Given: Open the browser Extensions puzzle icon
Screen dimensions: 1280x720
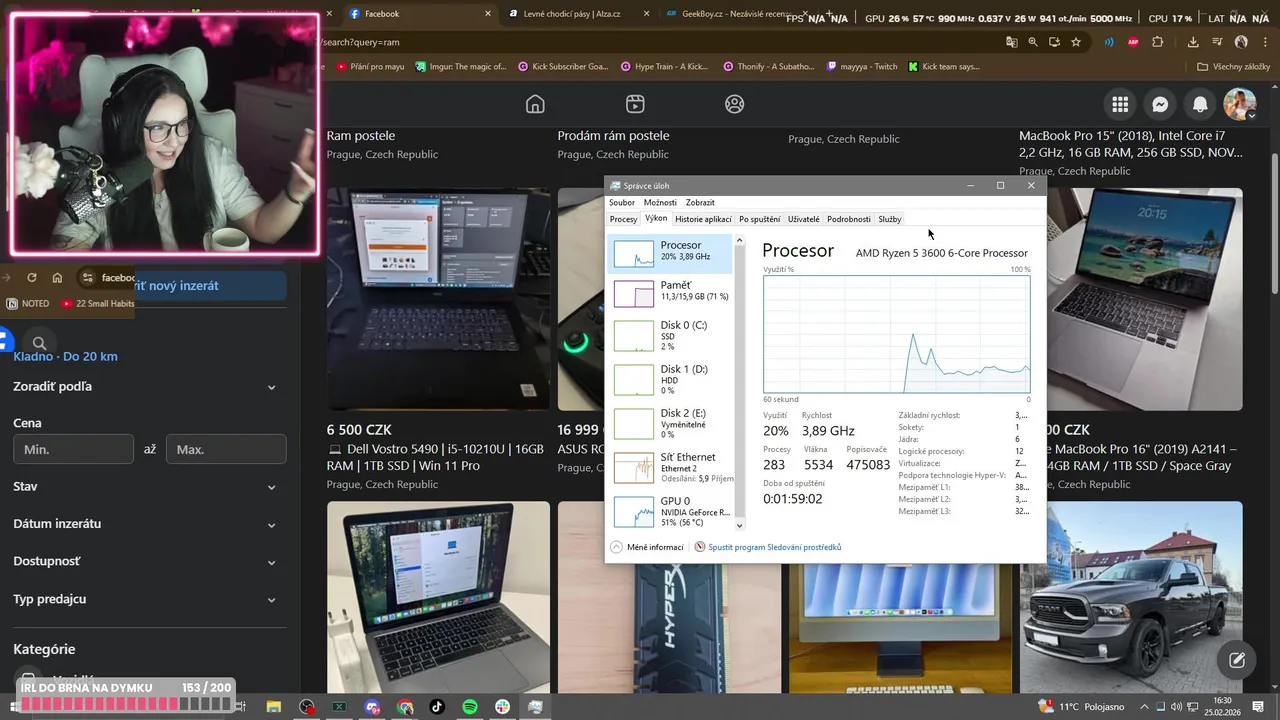Looking at the screenshot, I should [x=1158, y=42].
